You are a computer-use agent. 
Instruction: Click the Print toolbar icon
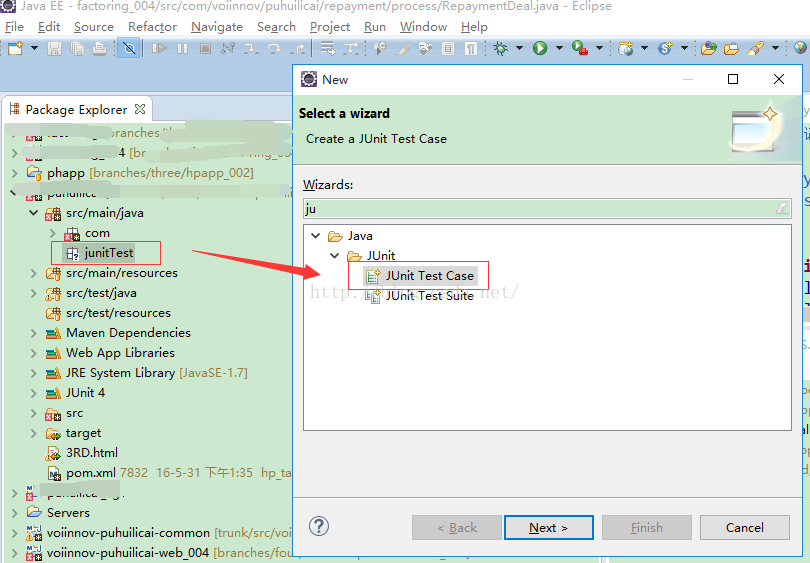click(99, 49)
